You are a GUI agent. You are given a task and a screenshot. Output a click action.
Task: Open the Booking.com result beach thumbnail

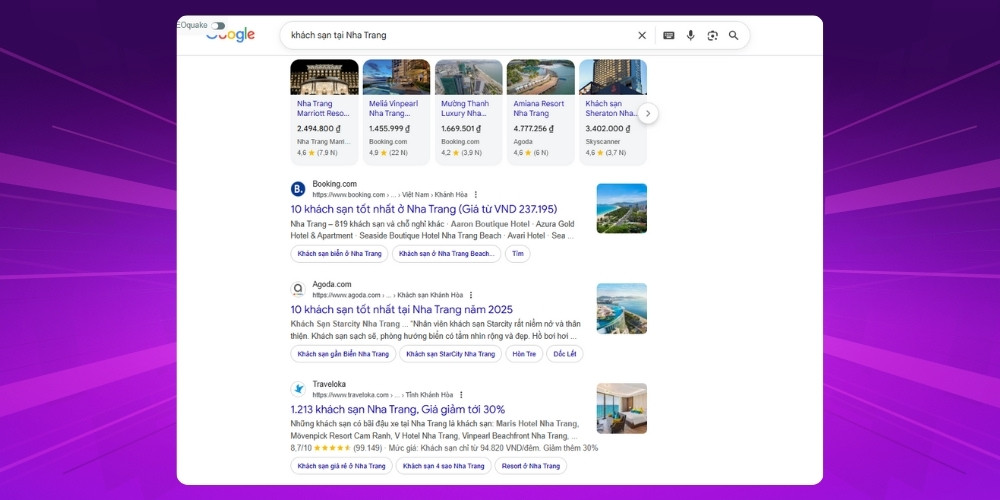tap(622, 209)
